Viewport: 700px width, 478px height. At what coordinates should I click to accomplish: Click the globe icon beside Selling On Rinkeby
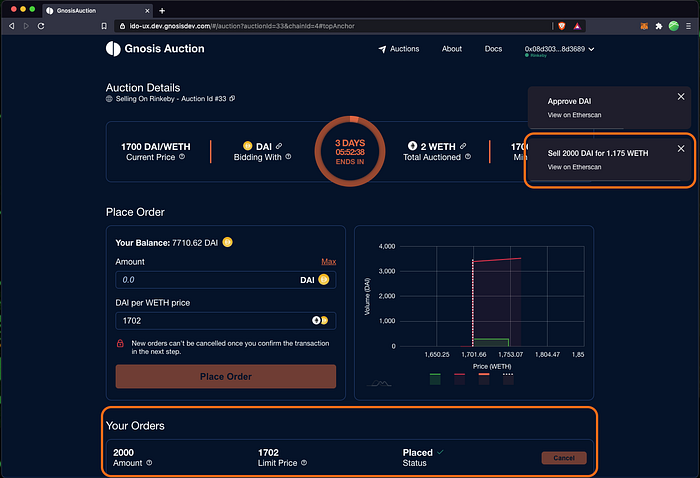(x=109, y=99)
